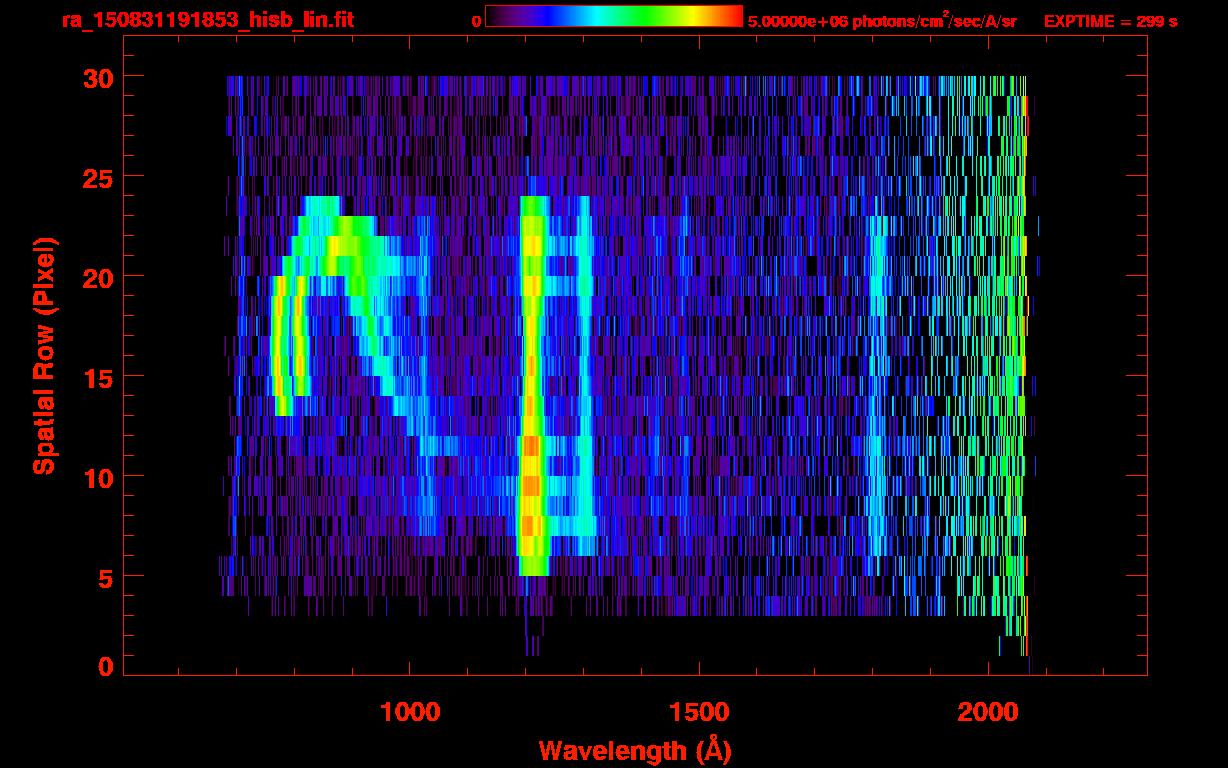Click the Spatial Row (Pixel) axis label
The width and height of the screenshot is (1228, 768).
[44, 356]
